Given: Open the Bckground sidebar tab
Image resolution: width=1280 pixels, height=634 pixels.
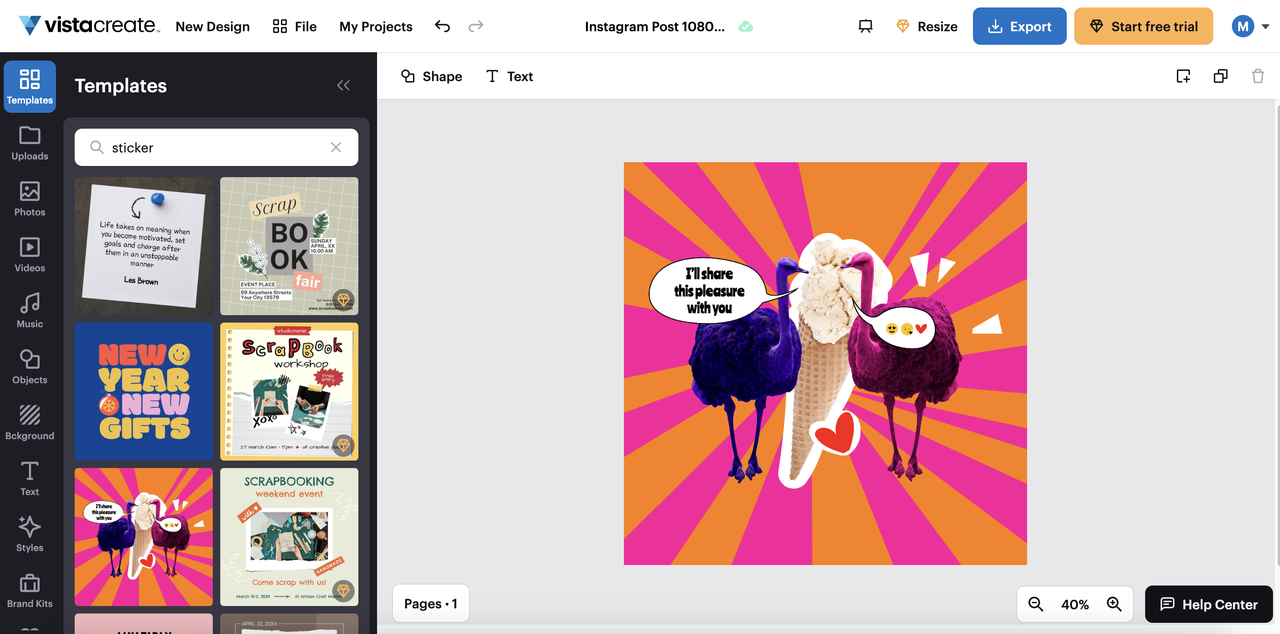Looking at the screenshot, I should (30, 422).
